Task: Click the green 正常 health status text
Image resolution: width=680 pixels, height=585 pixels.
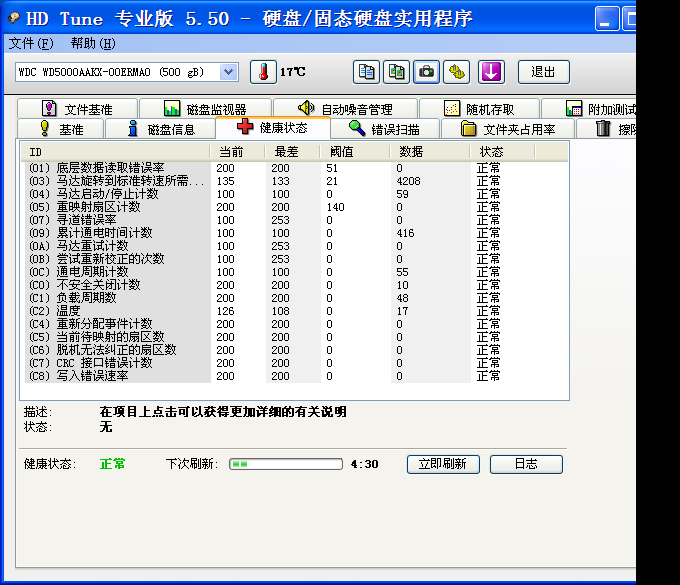Action: 112,464
